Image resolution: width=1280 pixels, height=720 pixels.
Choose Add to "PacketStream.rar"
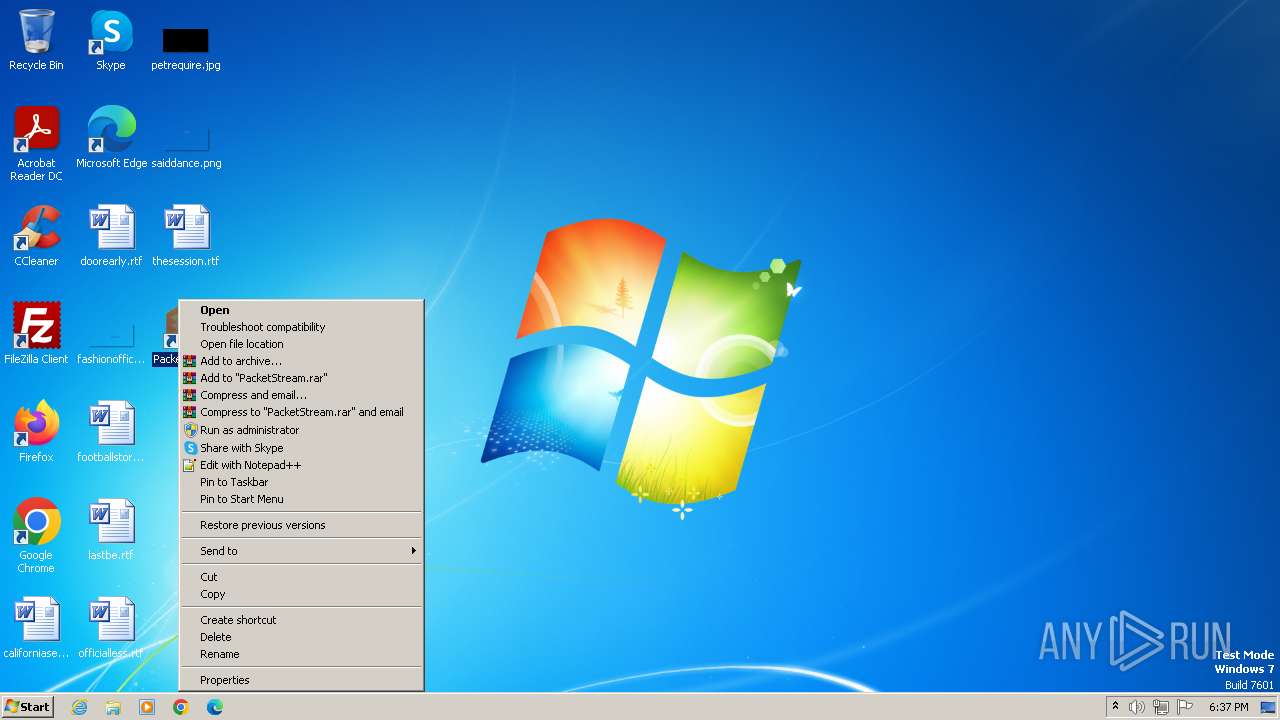(x=301, y=378)
